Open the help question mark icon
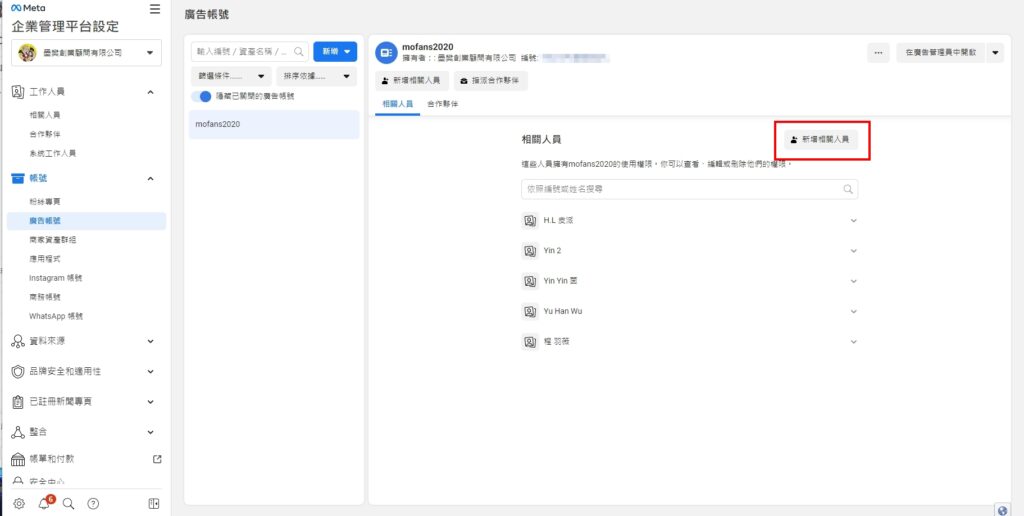The height and width of the screenshot is (516, 1024). [x=93, y=504]
